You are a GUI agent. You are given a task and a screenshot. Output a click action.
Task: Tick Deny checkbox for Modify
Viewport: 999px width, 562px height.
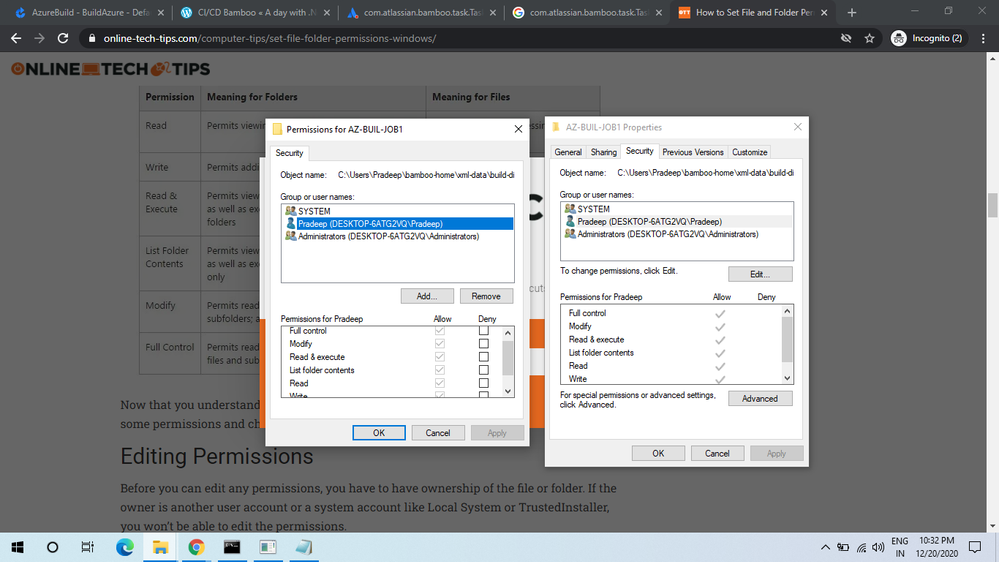(x=484, y=343)
